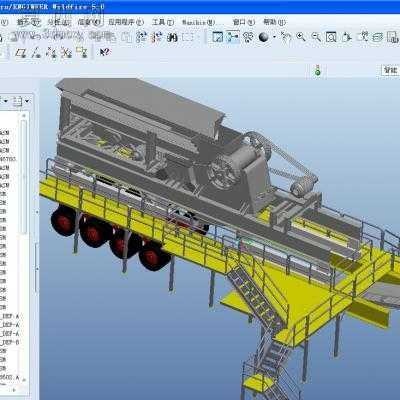Open the 应用程序(P) menu

(126, 22)
